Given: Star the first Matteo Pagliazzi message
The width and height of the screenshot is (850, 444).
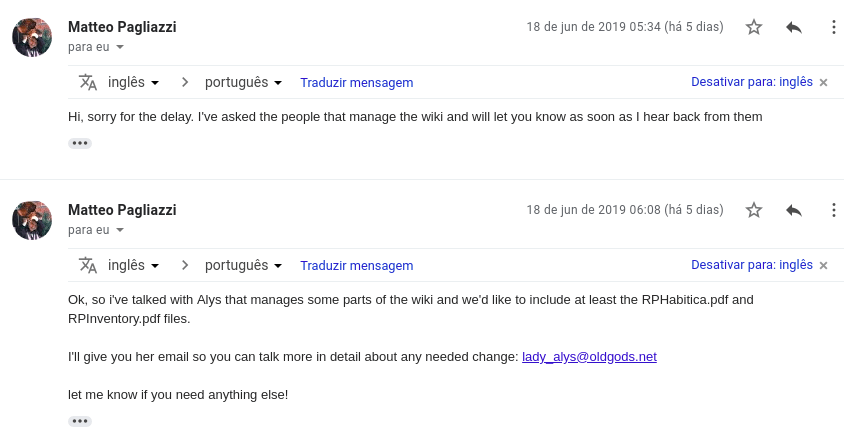Looking at the screenshot, I should (x=754, y=27).
